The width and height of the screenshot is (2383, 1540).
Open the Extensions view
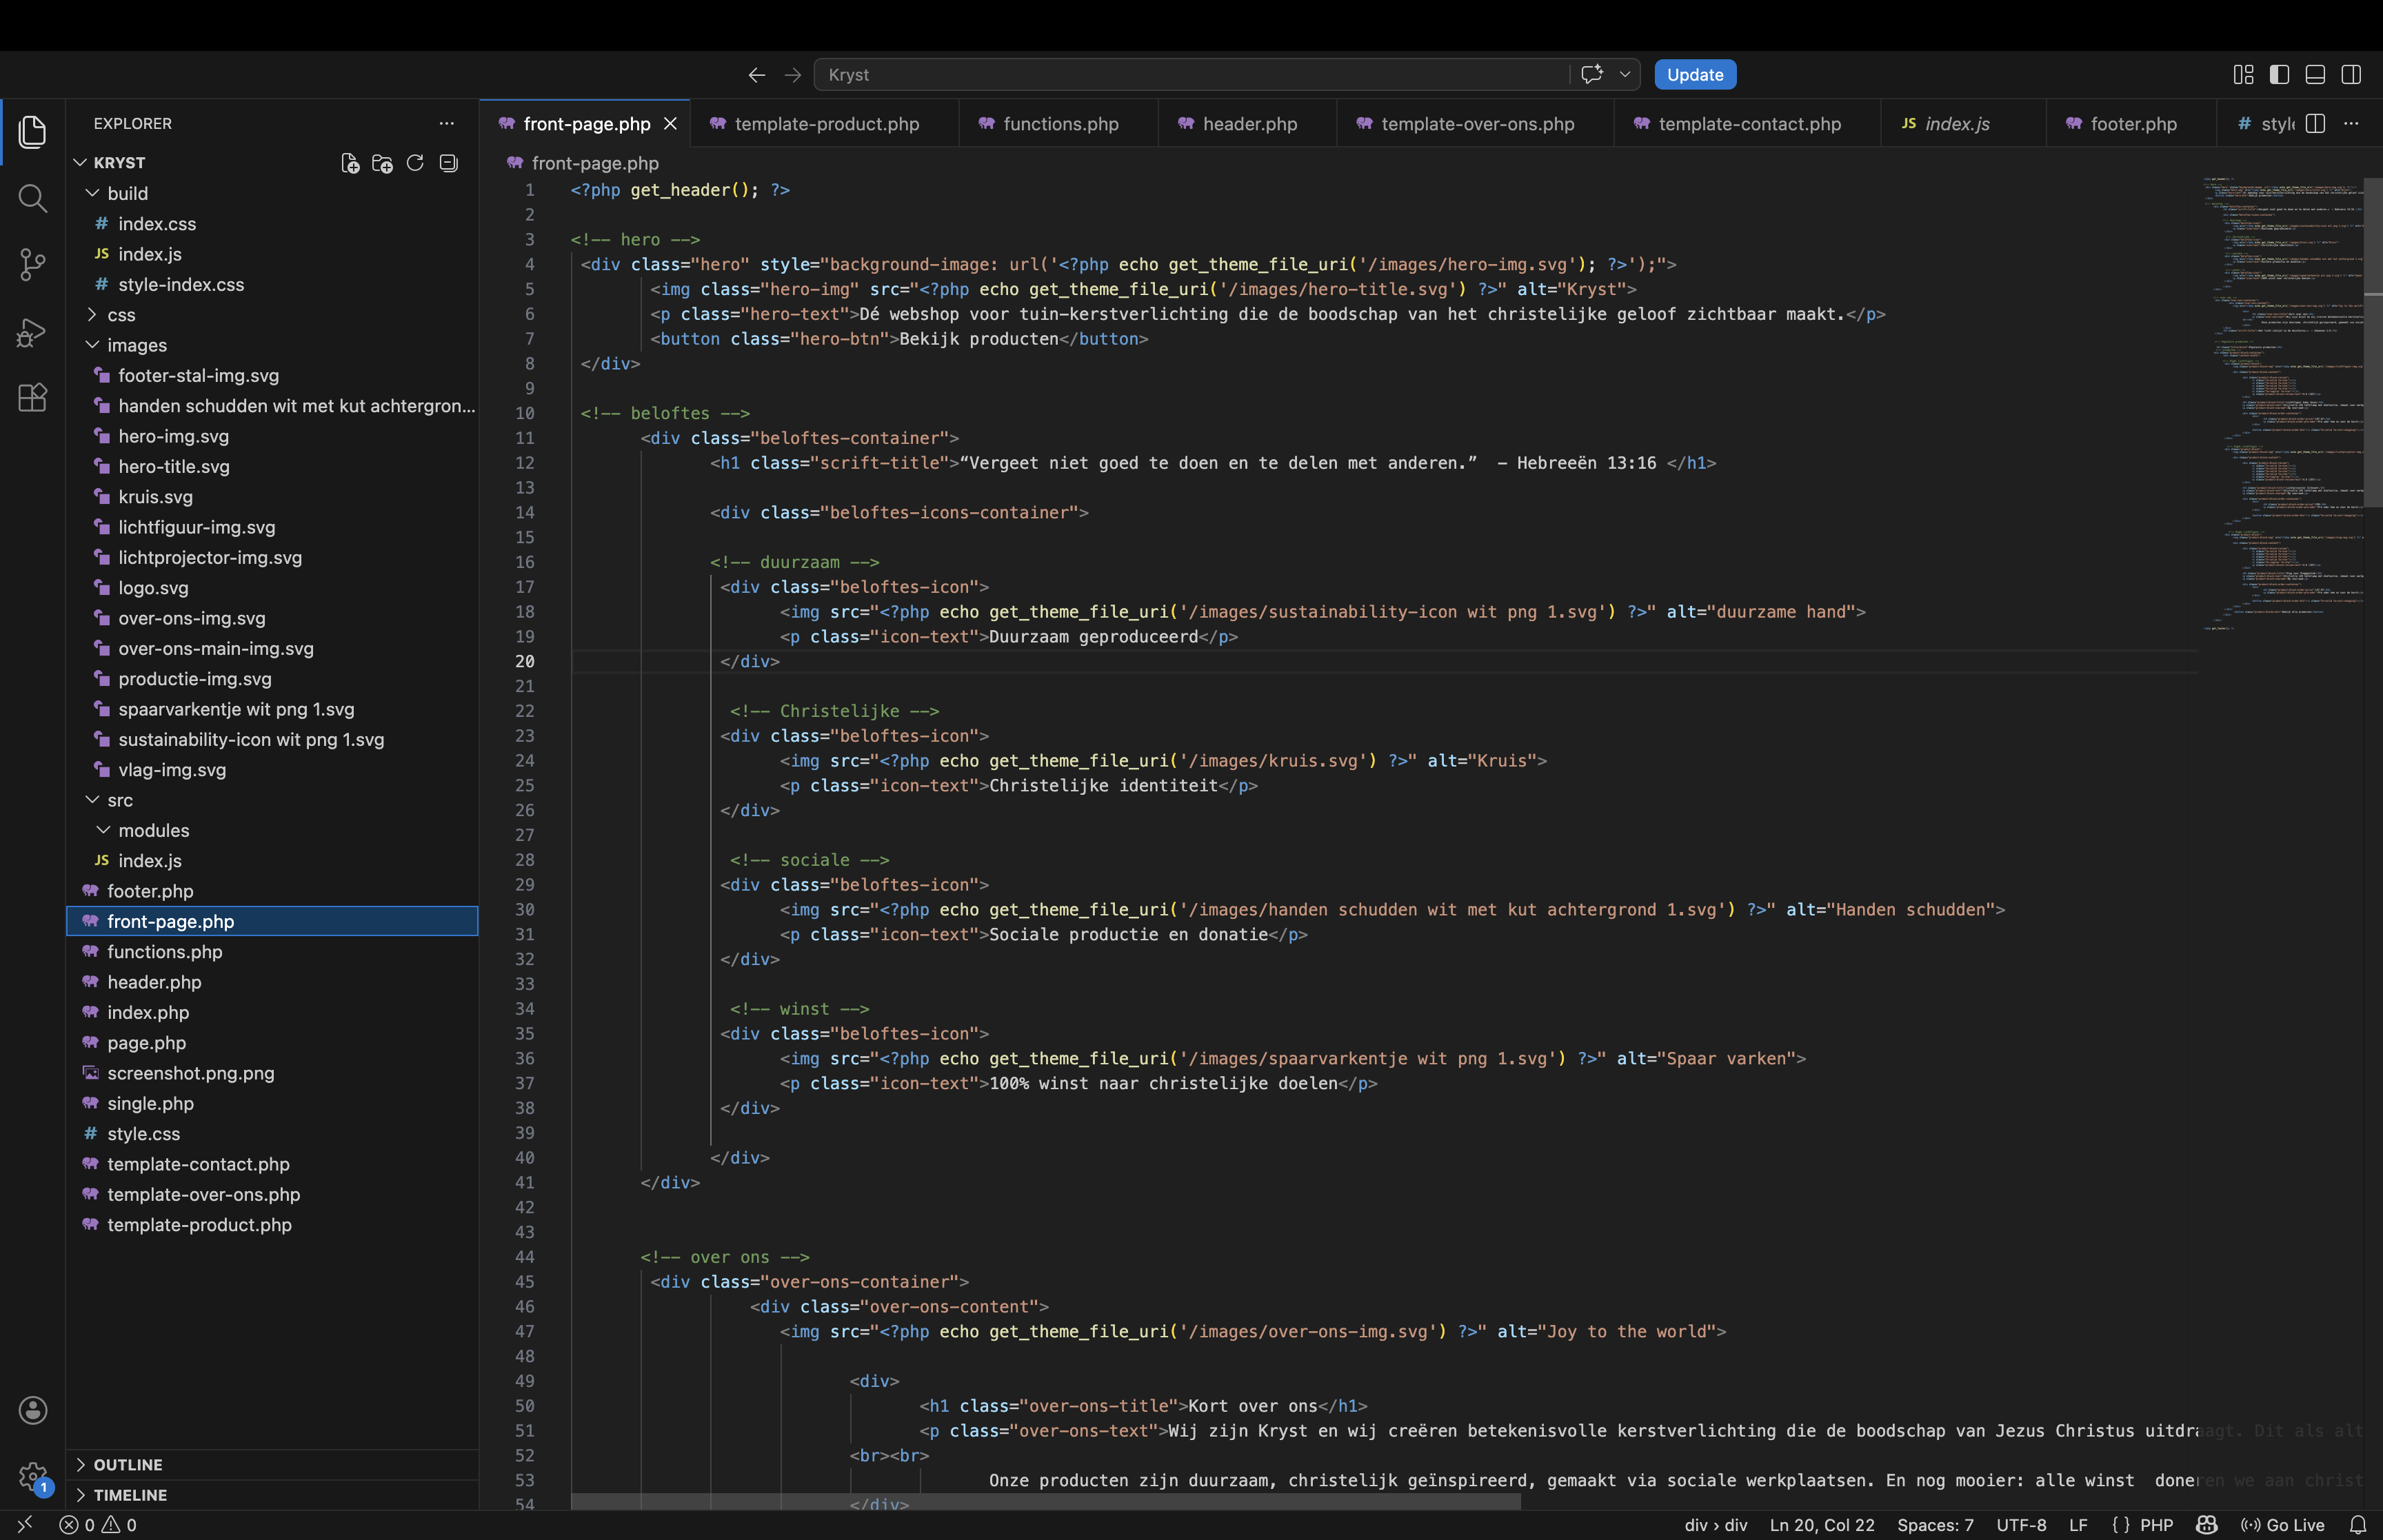(32, 398)
